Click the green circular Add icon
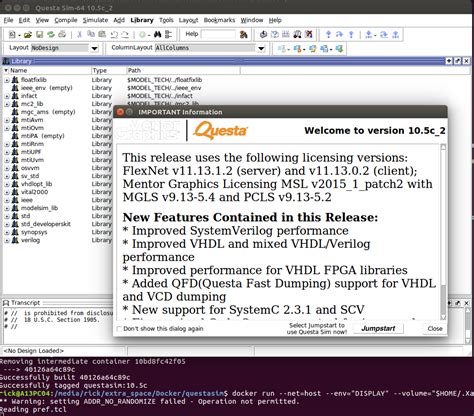The height and width of the screenshot is (416, 474). click(x=143, y=34)
